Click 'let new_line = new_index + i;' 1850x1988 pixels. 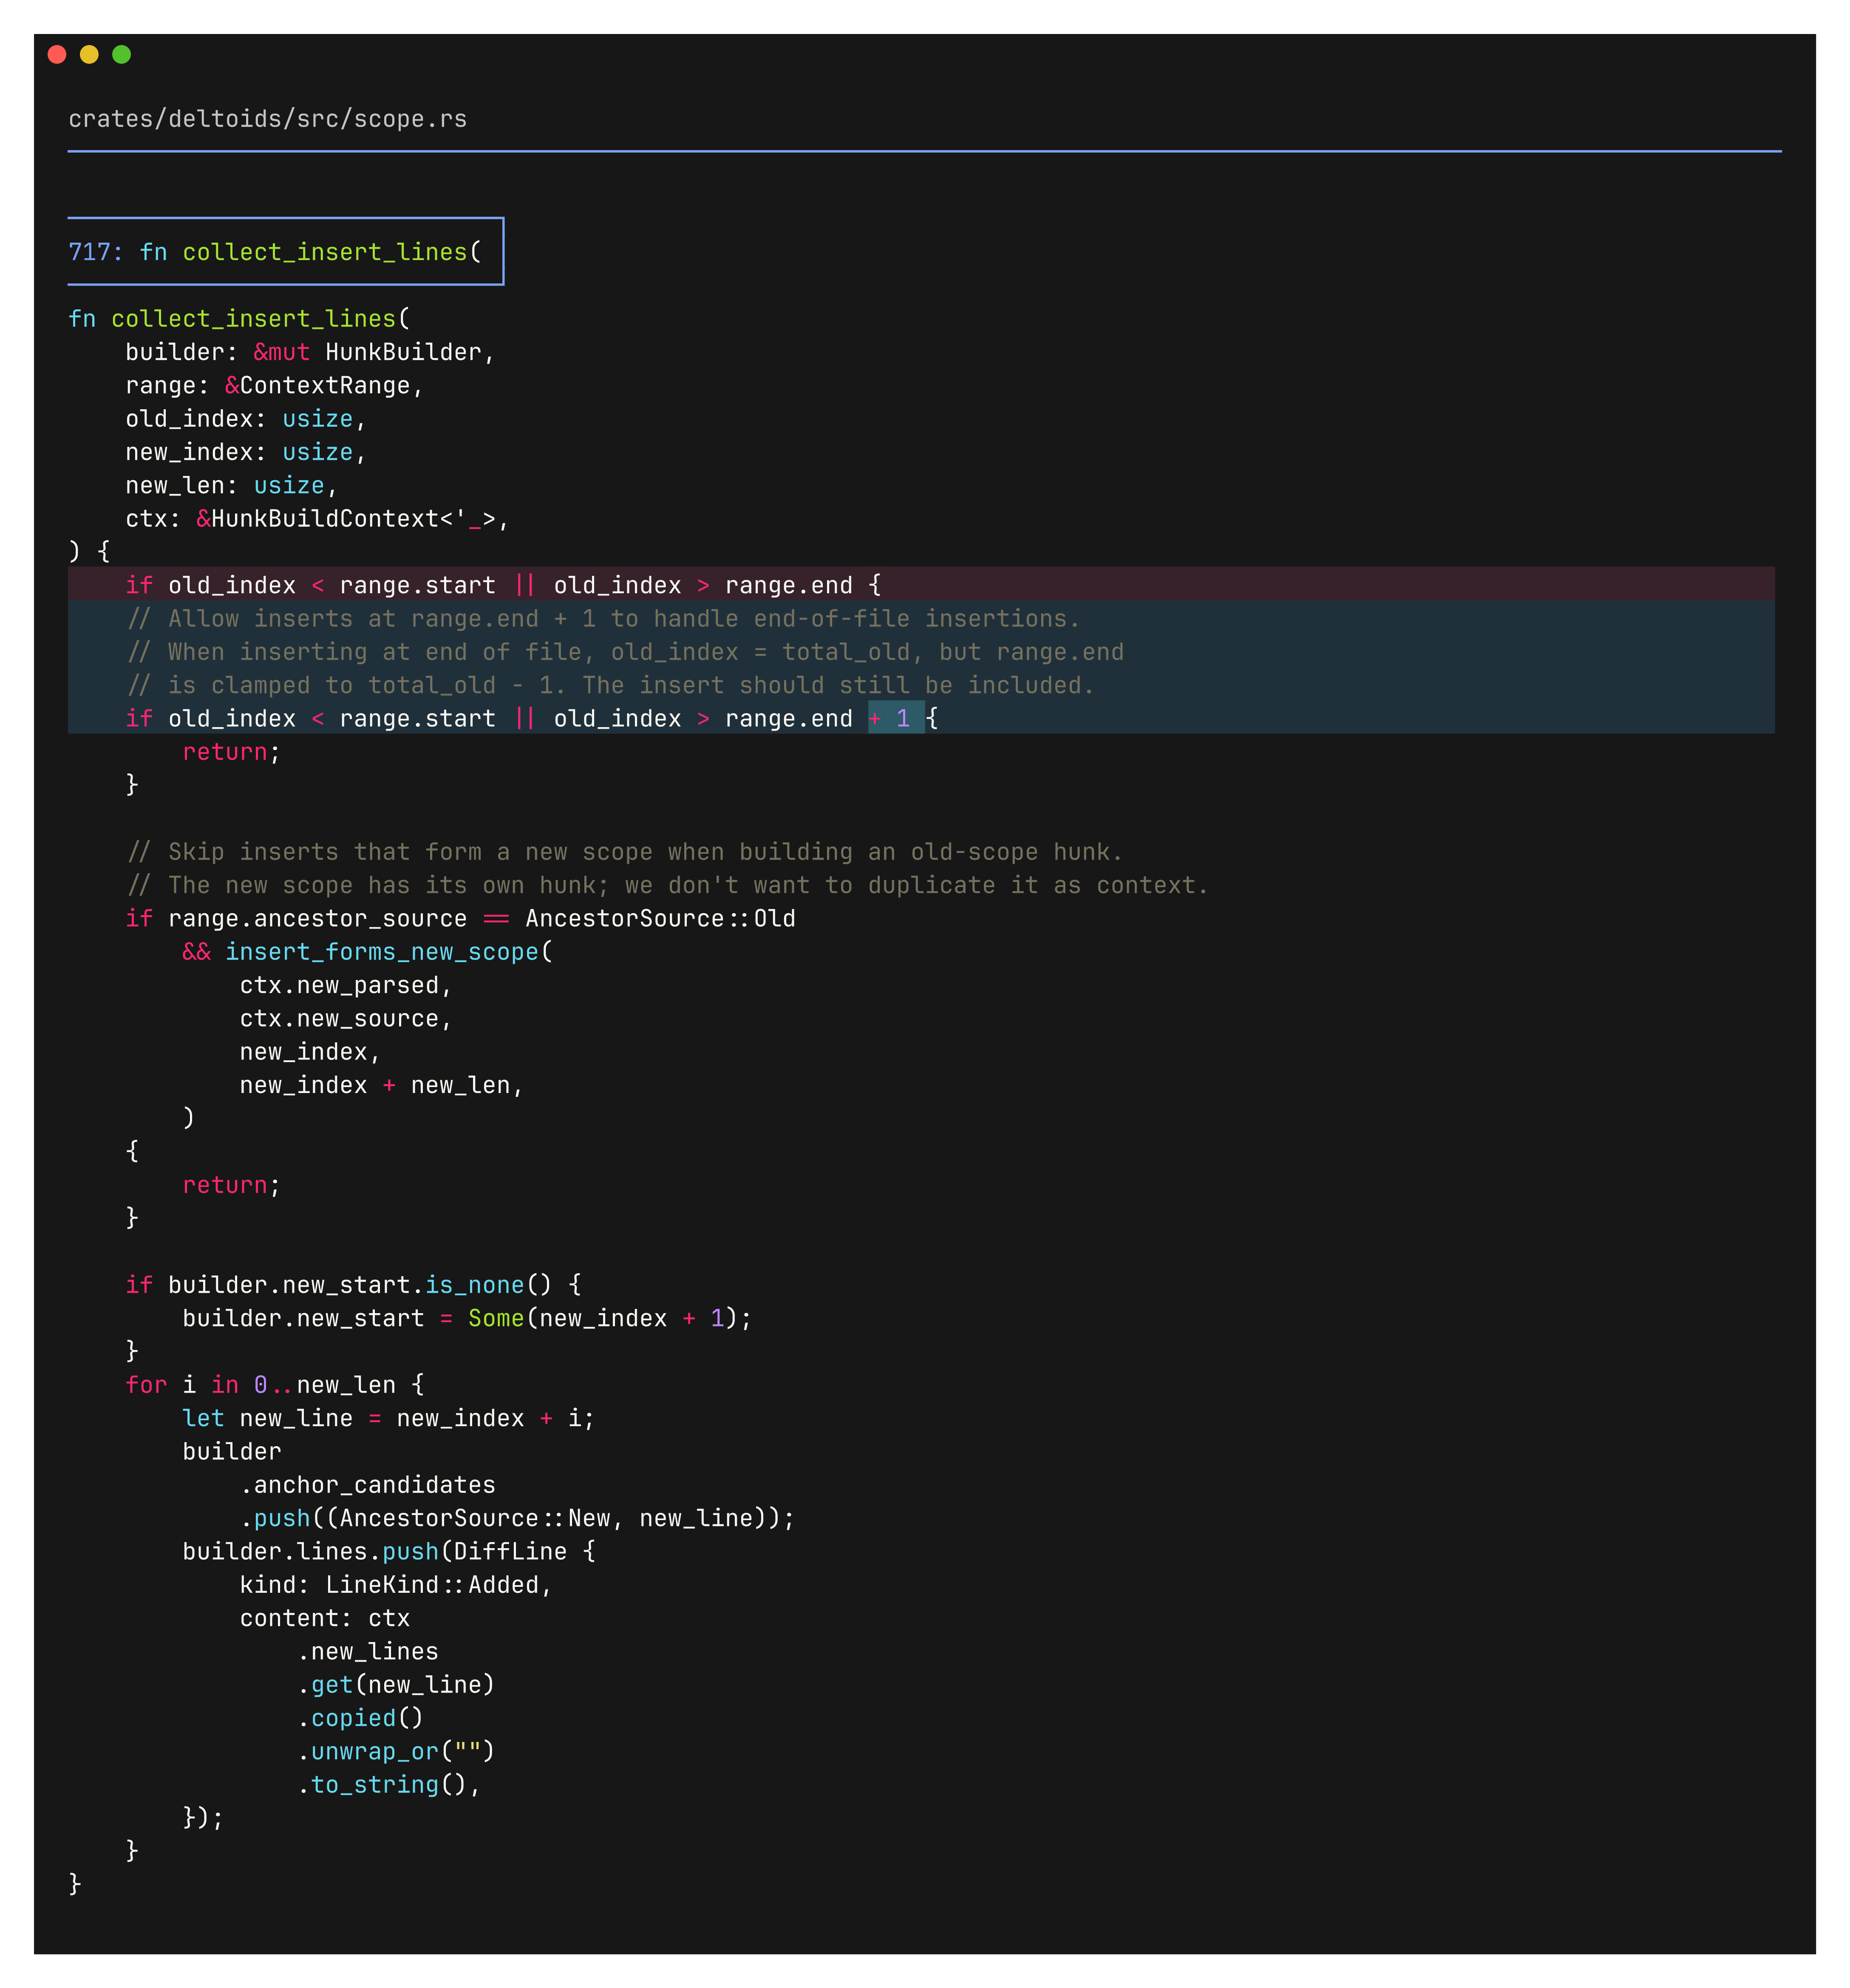(389, 1418)
